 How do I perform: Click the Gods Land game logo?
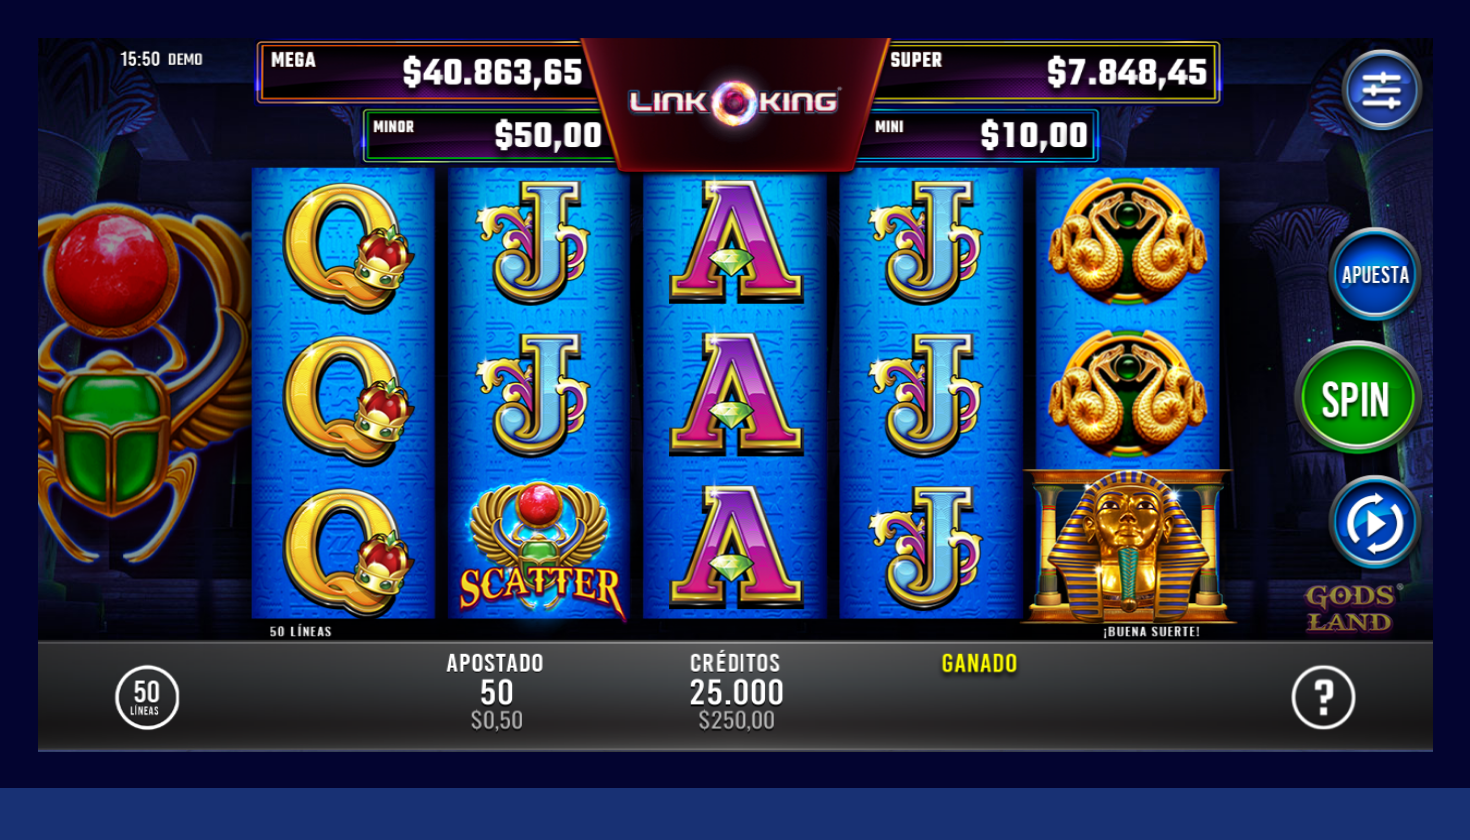[1350, 608]
